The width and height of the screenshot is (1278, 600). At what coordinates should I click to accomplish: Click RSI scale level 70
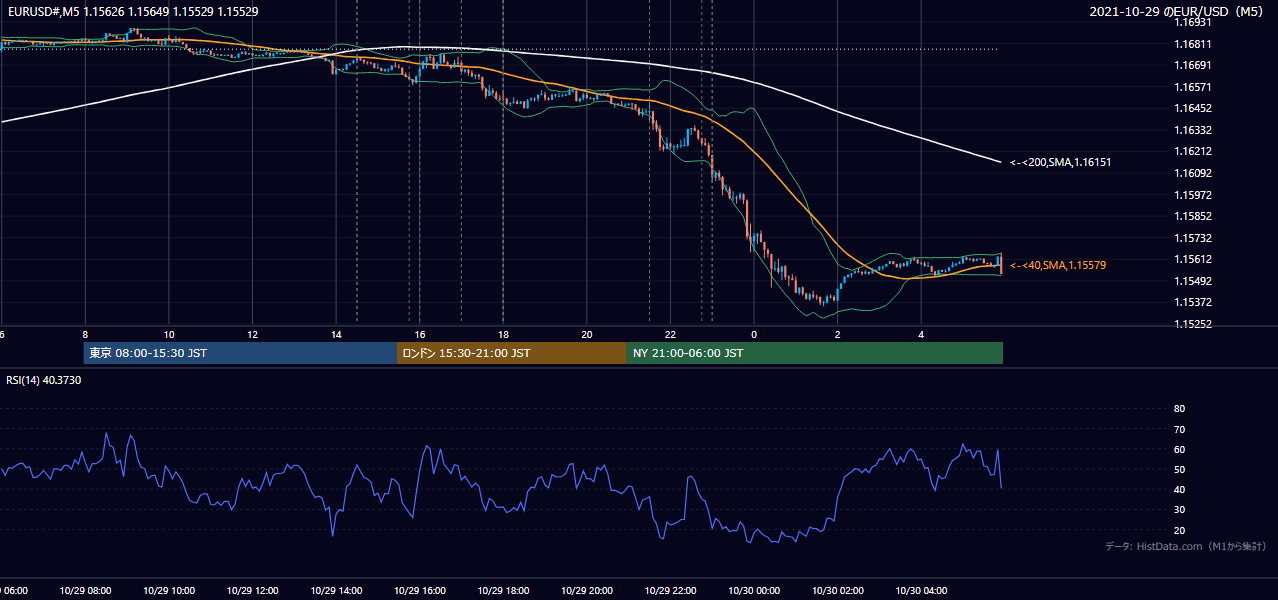[x=1179, y=429]
